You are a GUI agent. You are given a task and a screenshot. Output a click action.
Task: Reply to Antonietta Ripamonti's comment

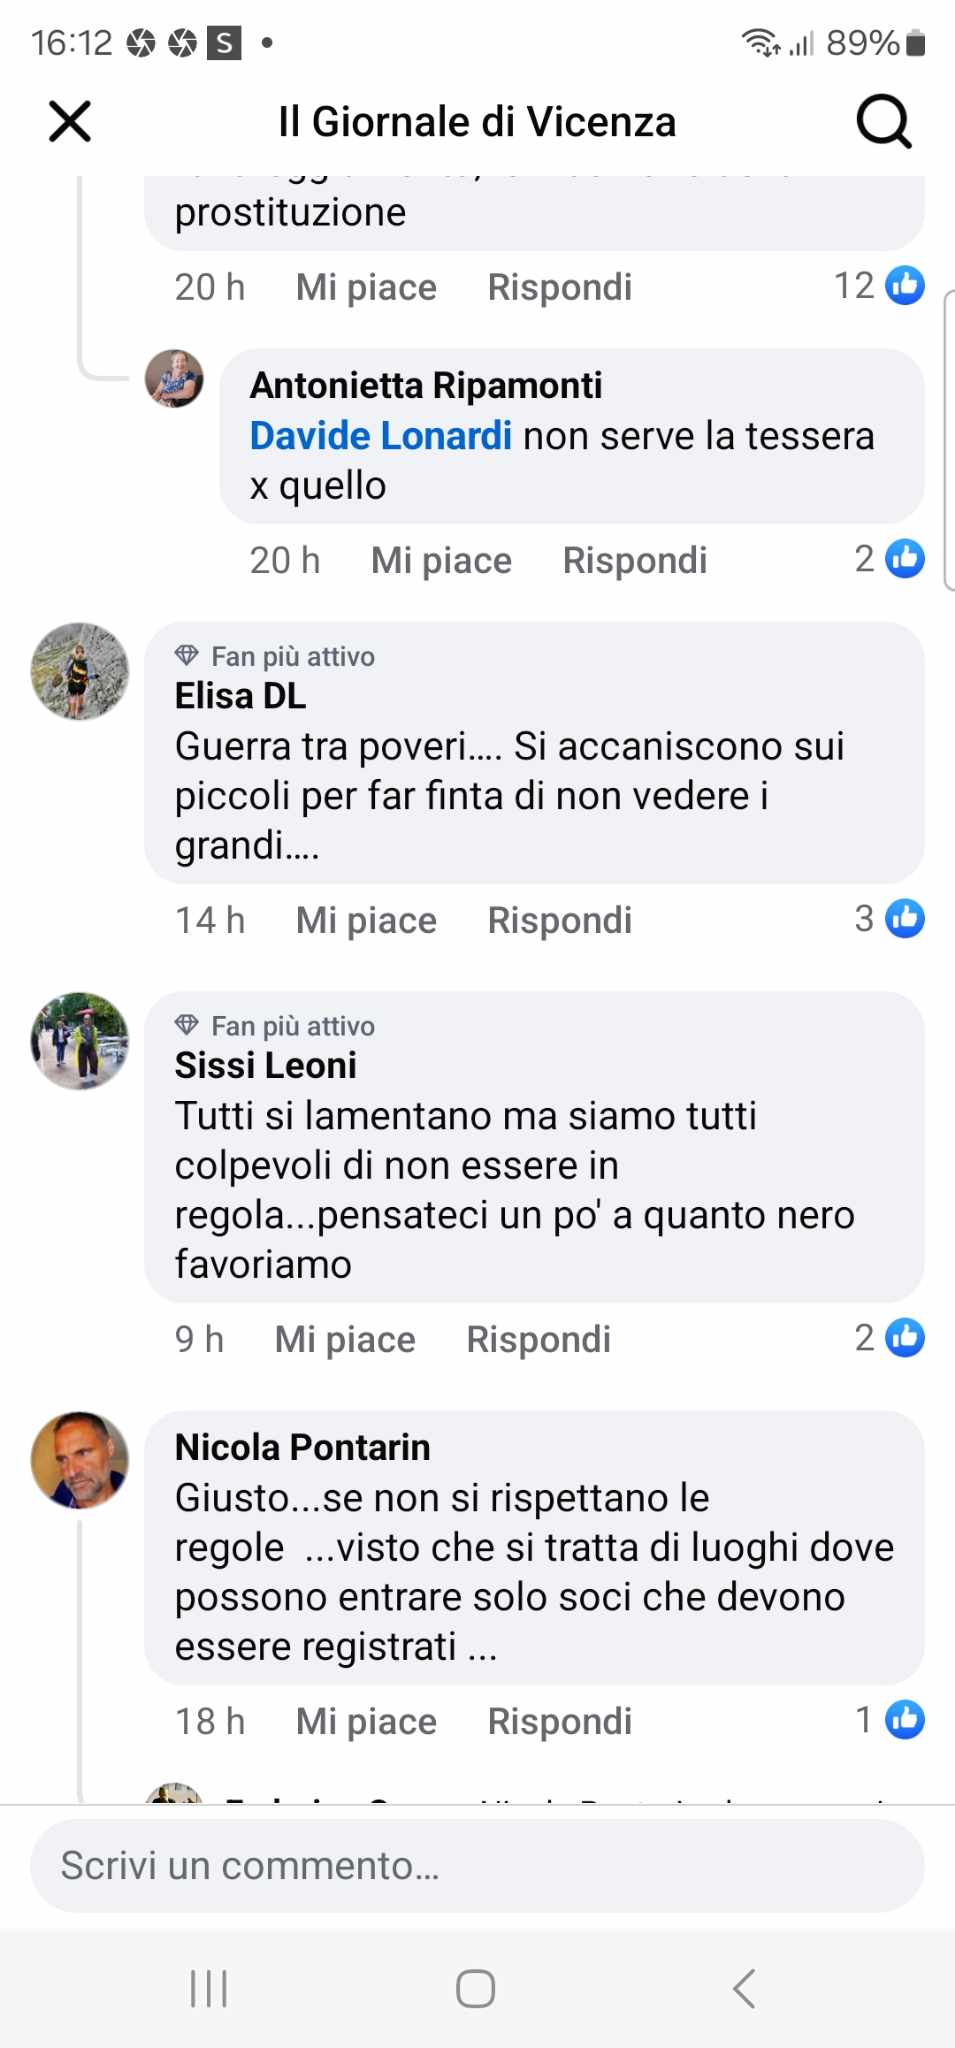pyautogui.click(x=635, y=560)
